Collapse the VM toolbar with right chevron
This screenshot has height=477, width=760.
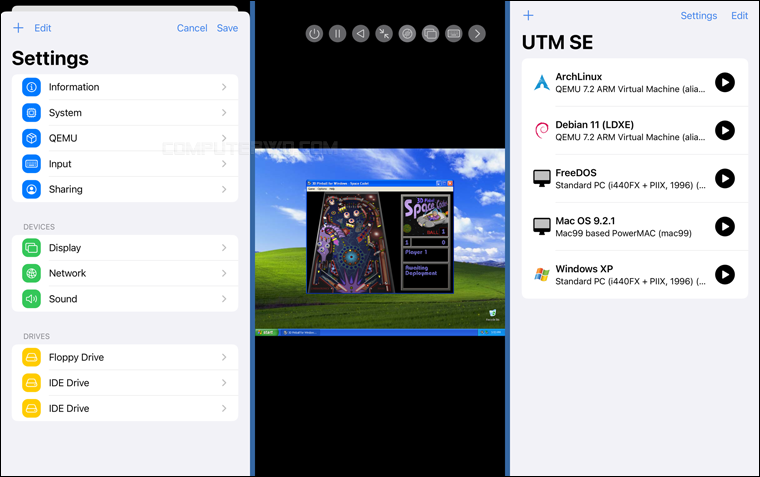pyautogui.click(x=477, y=34)
